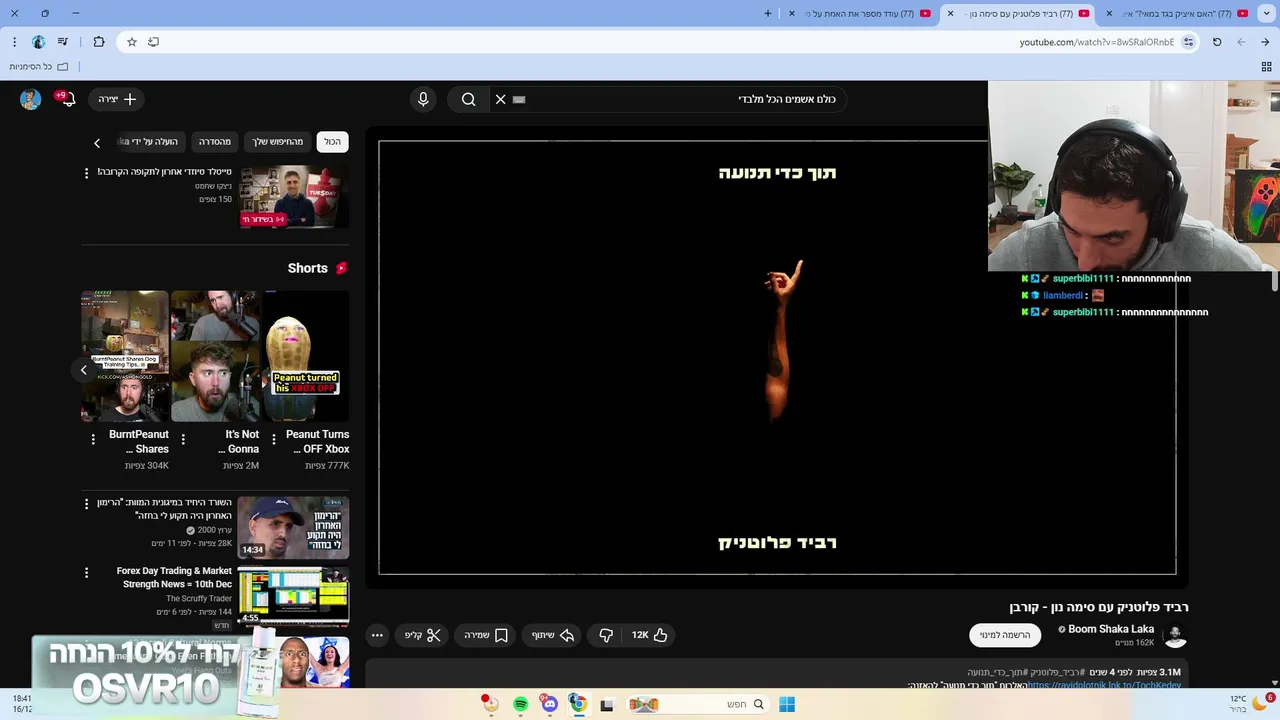
Task: Open the Forex video thumbnail marked 4:55
Action: click(x=293, y=596)
